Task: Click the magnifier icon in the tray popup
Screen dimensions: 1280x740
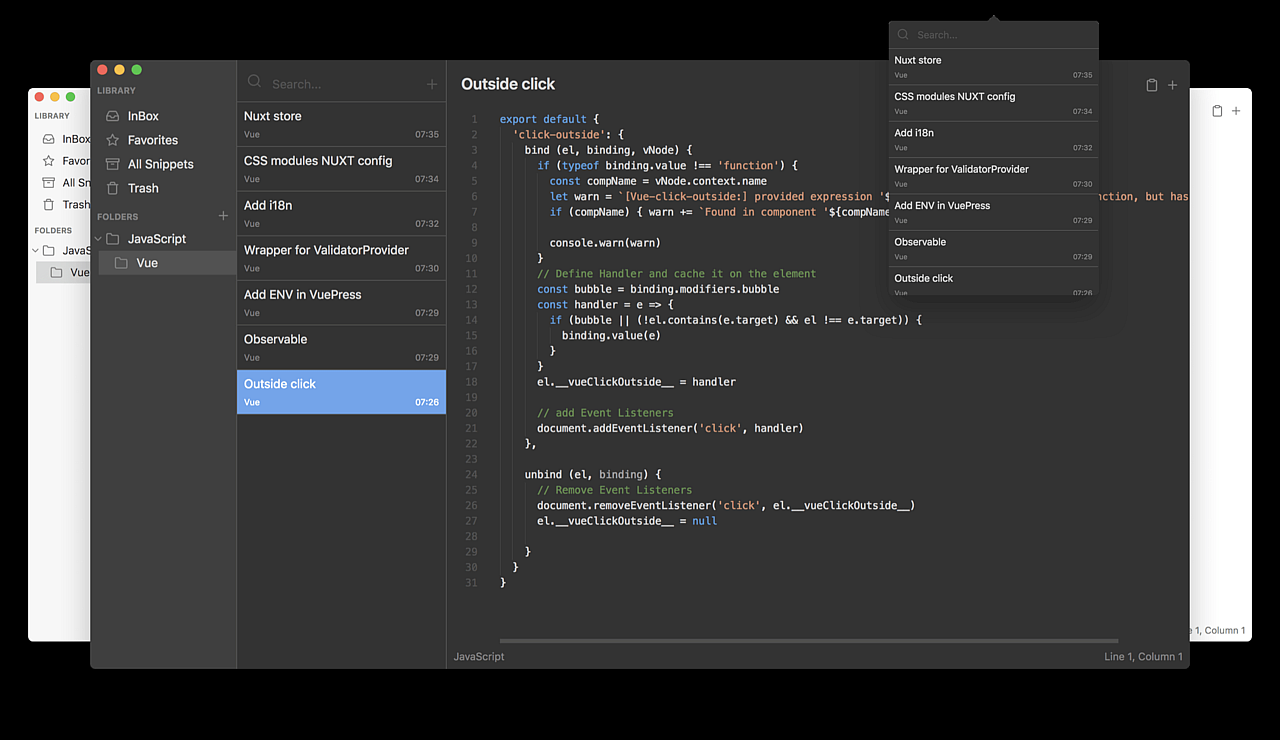Action: coord(903,34)
